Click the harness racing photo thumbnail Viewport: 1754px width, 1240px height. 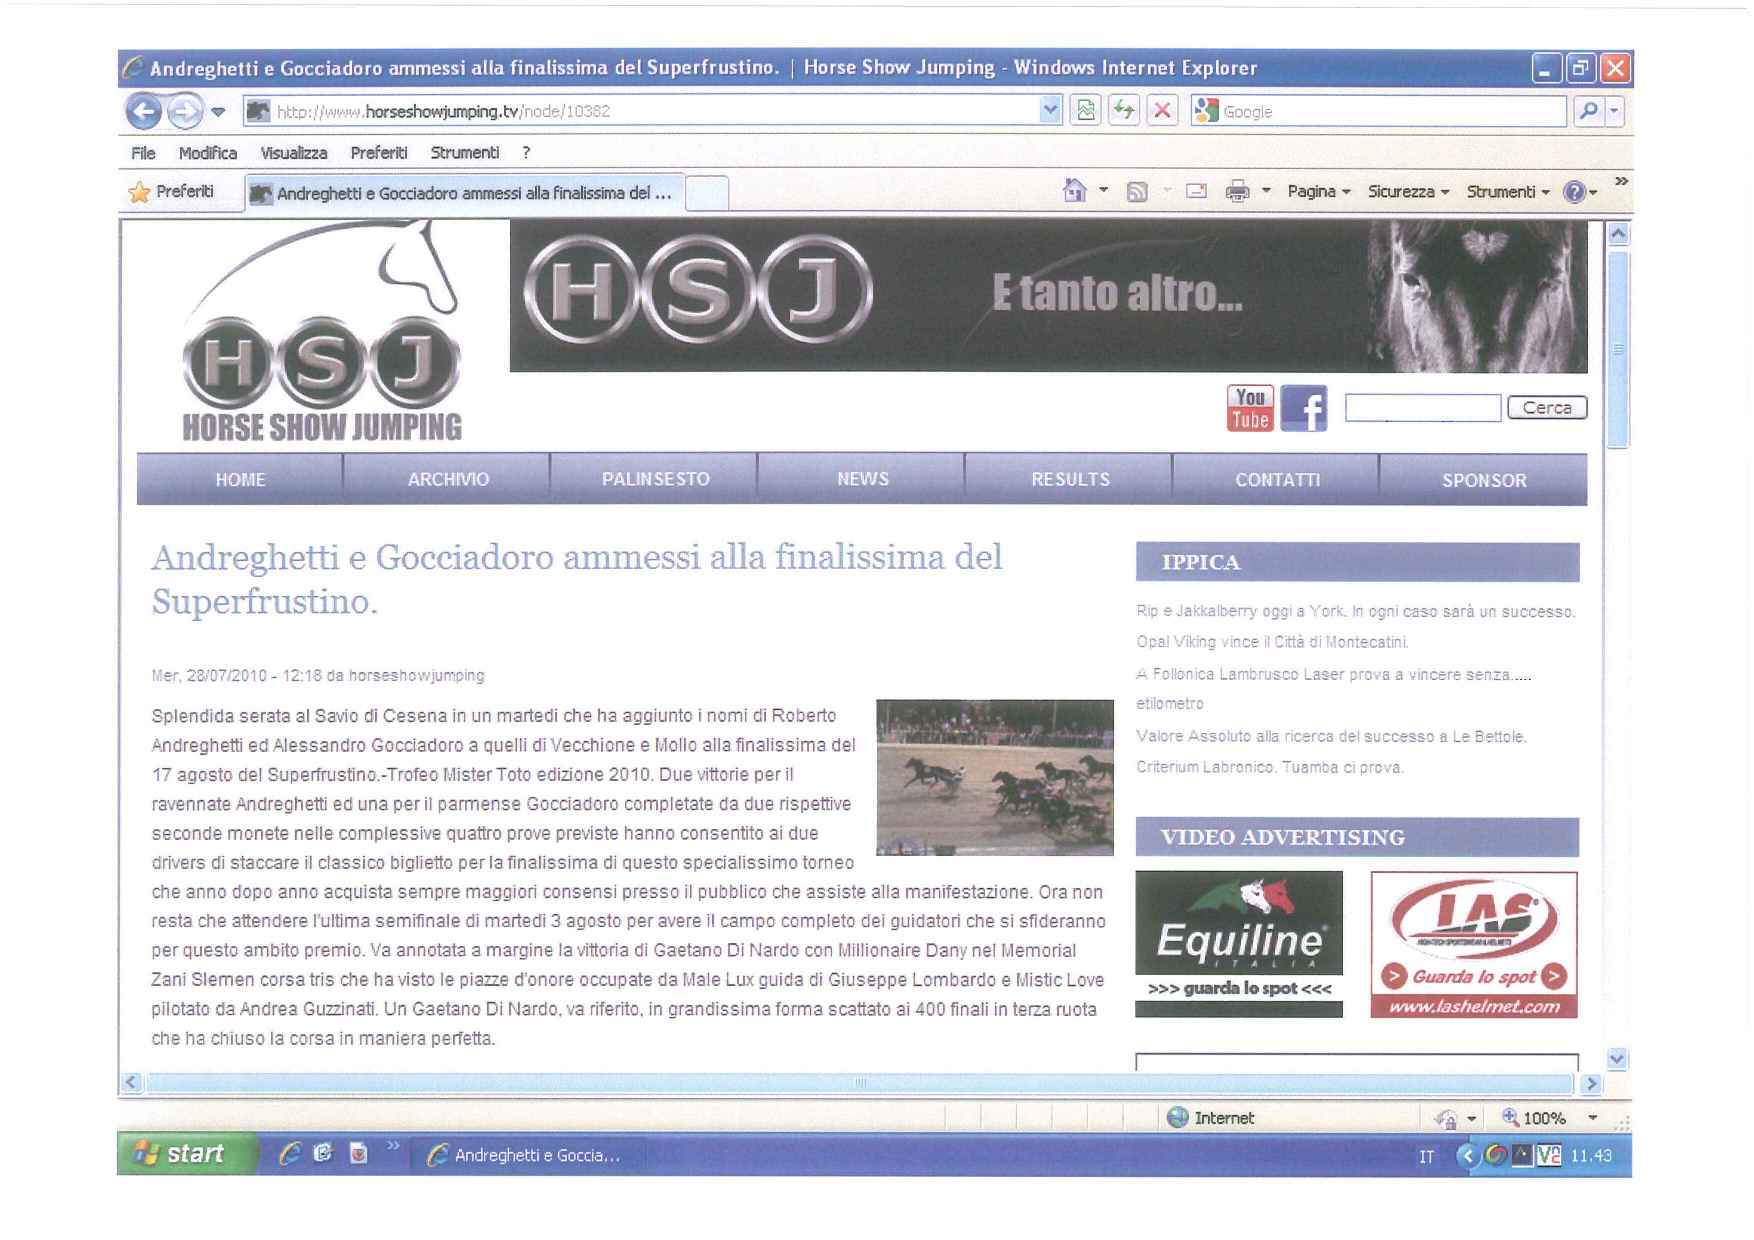tap(995, 778)
